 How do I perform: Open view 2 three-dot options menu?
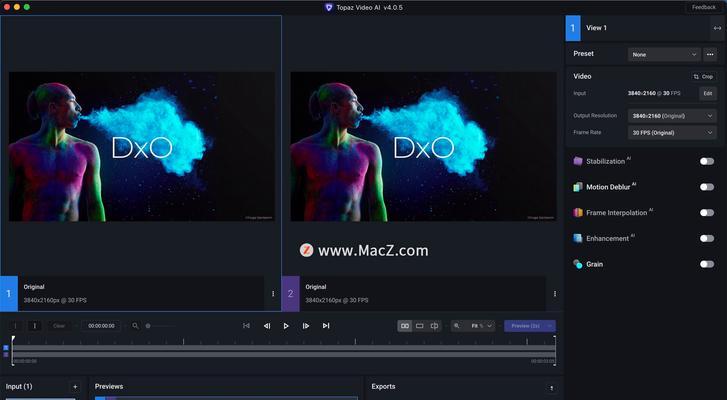(x=555, y=293)
